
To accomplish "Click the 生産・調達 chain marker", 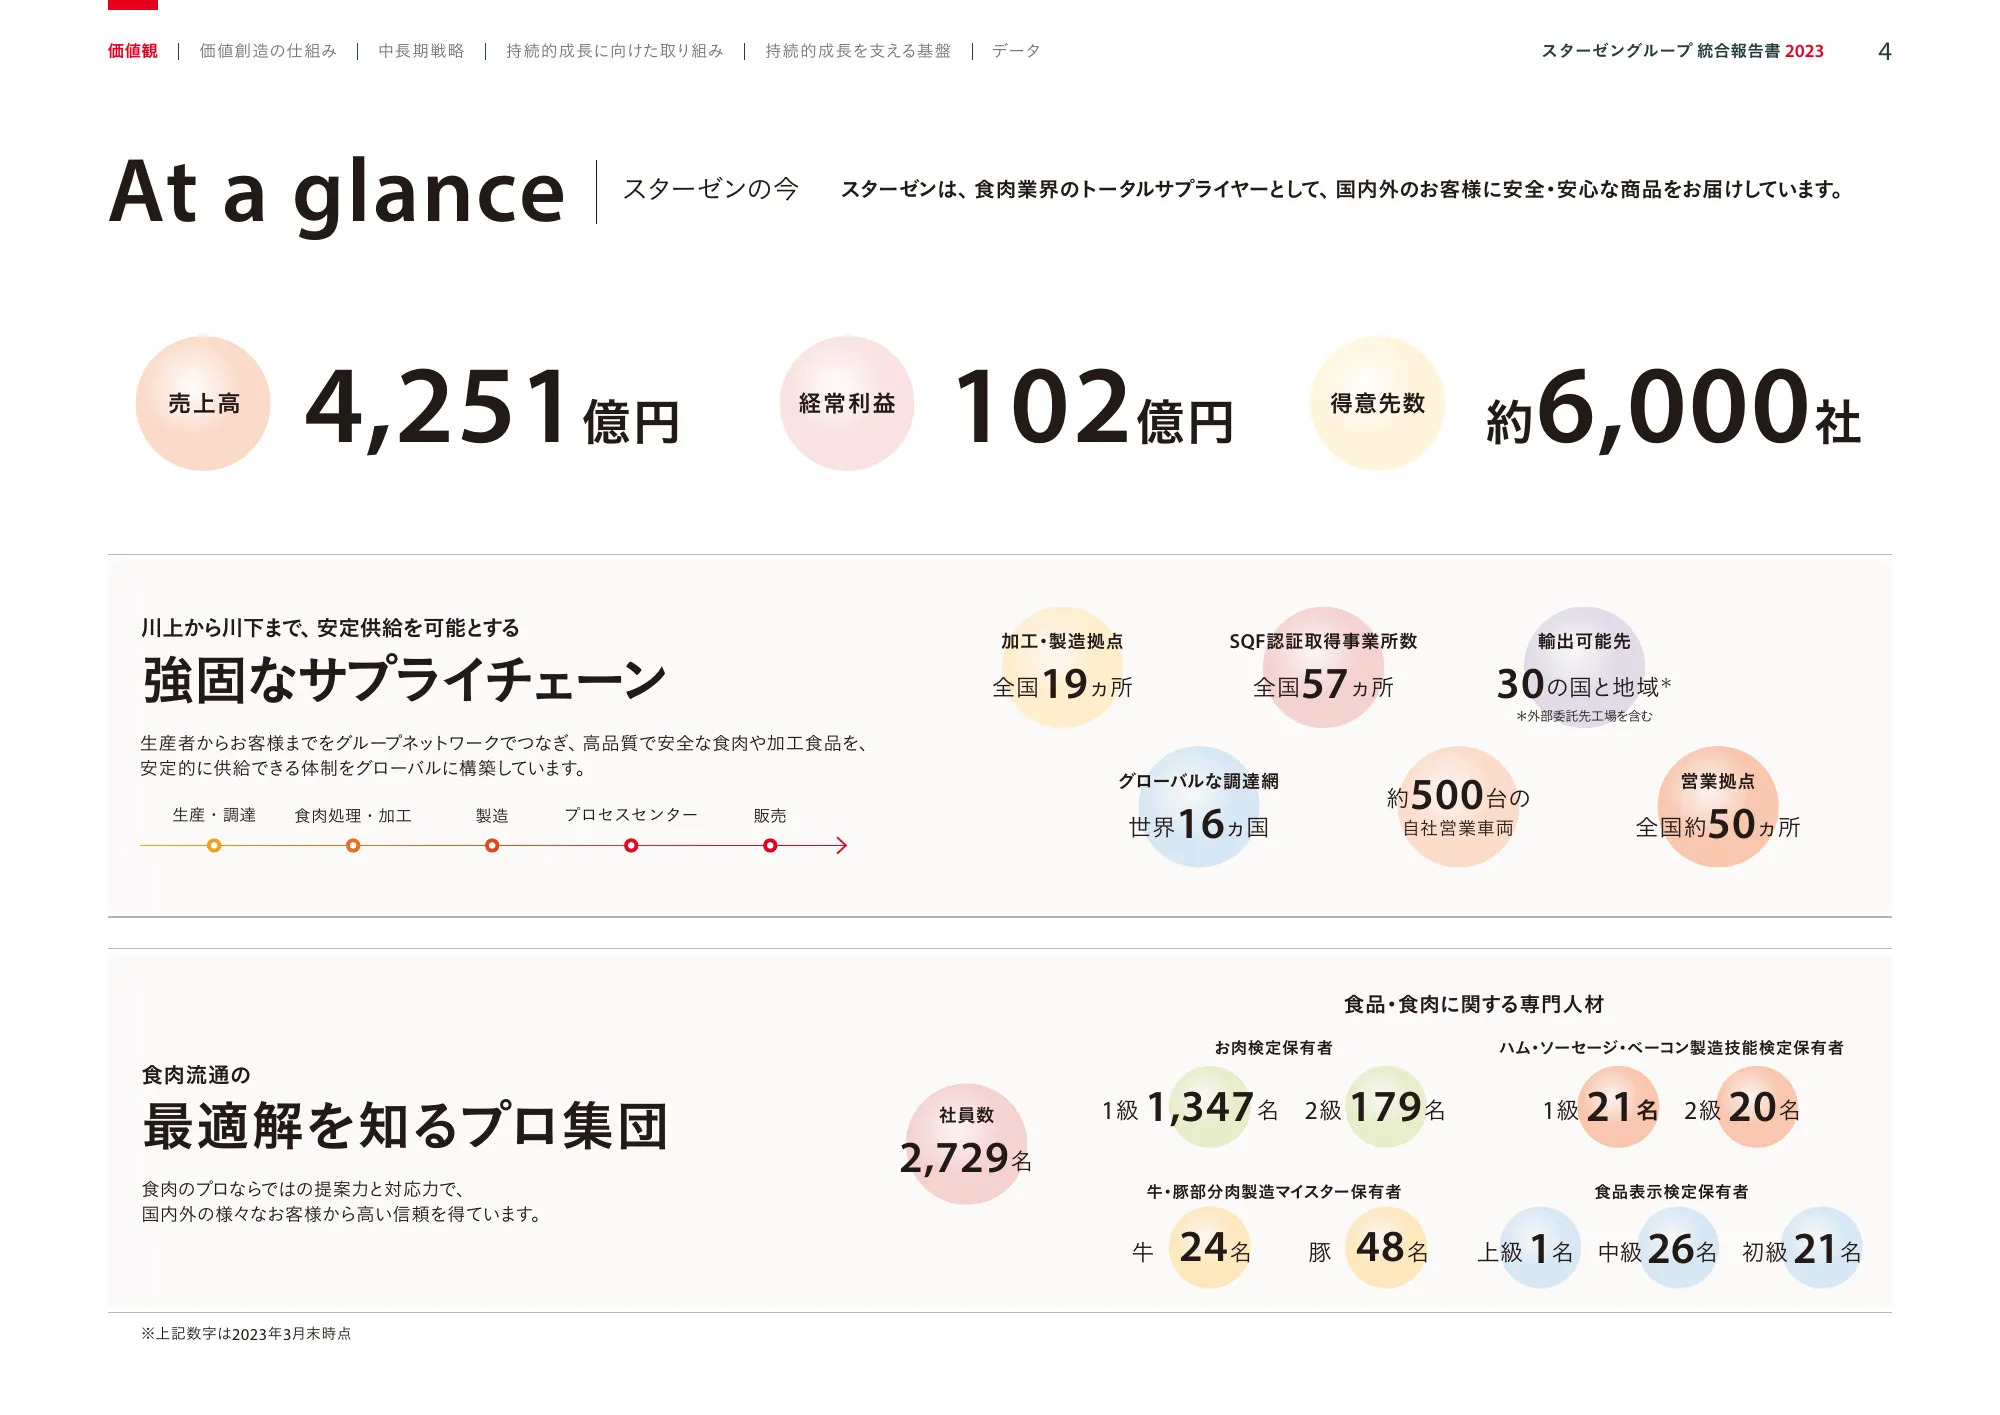I will pos(214,846).
